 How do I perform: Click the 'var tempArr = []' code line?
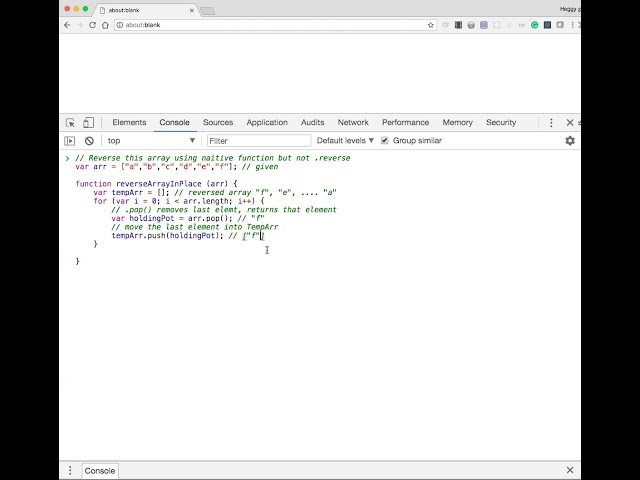click(x=215, y=192)
